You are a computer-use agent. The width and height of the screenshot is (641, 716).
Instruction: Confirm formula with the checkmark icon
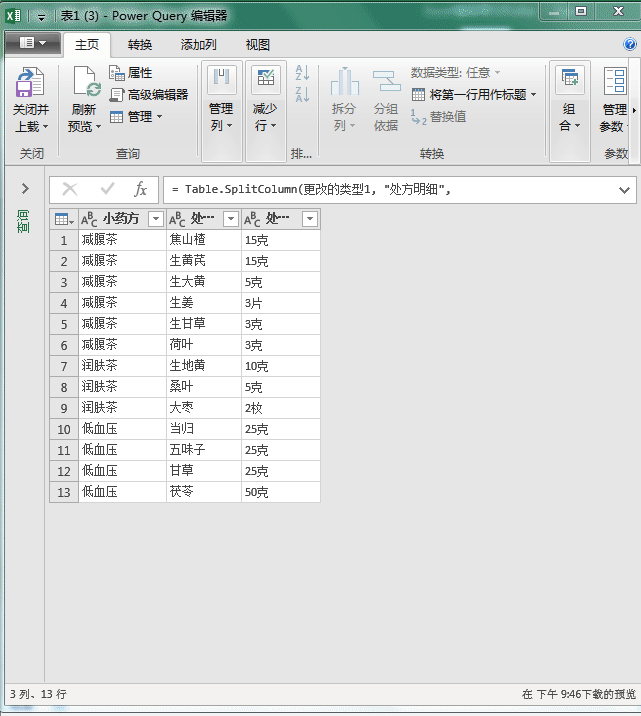point(107,189)
